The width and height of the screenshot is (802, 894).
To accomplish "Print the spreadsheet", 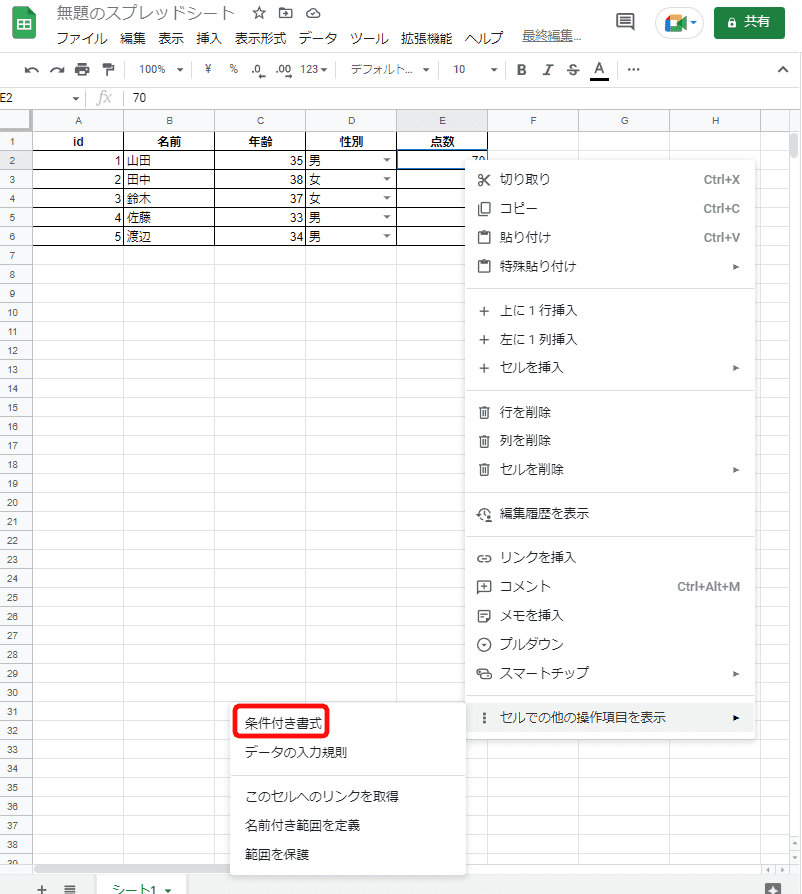I will click(x=81, y=70).
